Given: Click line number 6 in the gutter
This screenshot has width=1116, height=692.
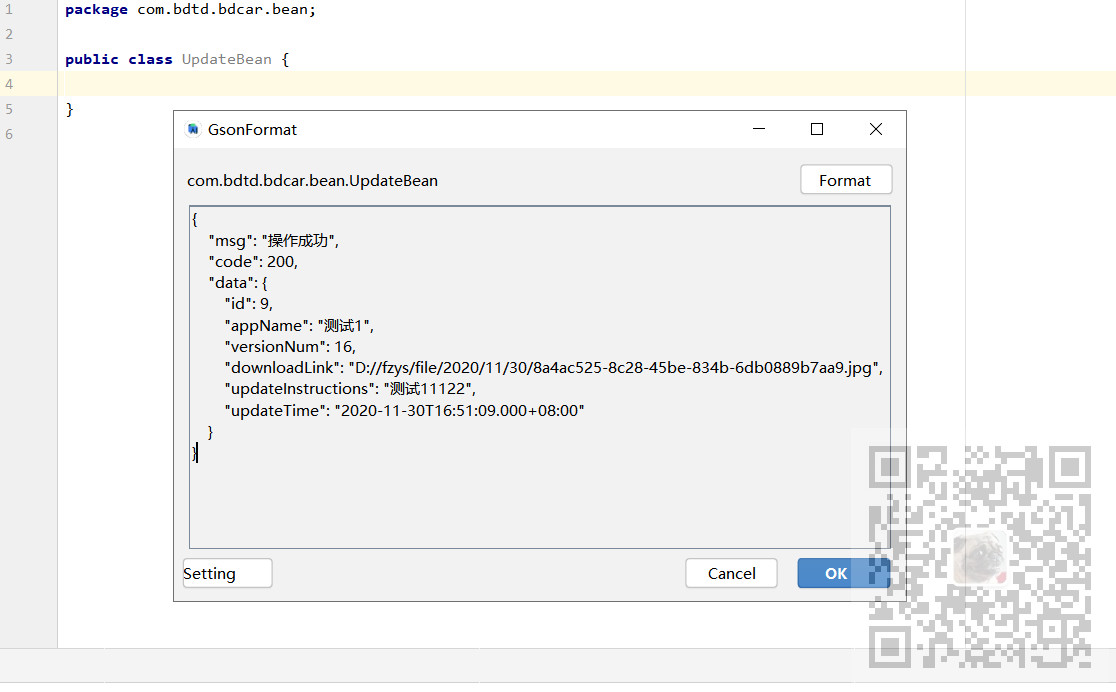Looking at the screenshot, I should pyautogui.click(x=9, y=133).
